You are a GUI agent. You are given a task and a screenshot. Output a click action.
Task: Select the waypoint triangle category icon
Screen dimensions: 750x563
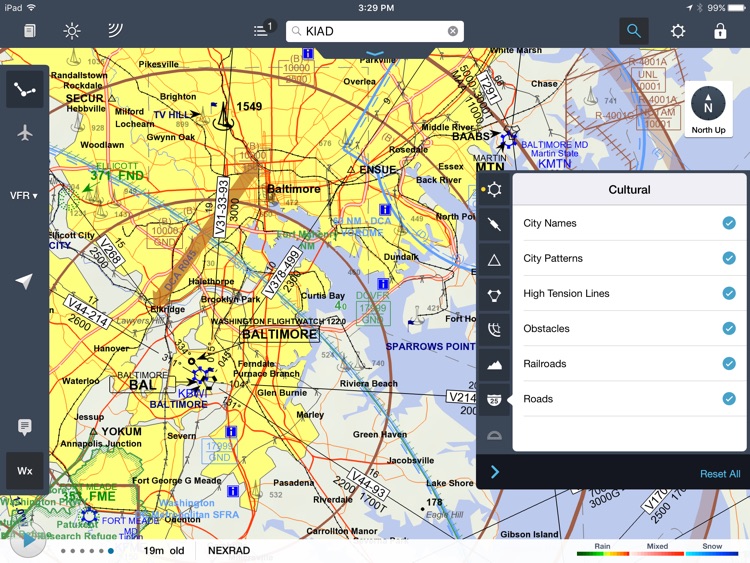coord(494,260)
